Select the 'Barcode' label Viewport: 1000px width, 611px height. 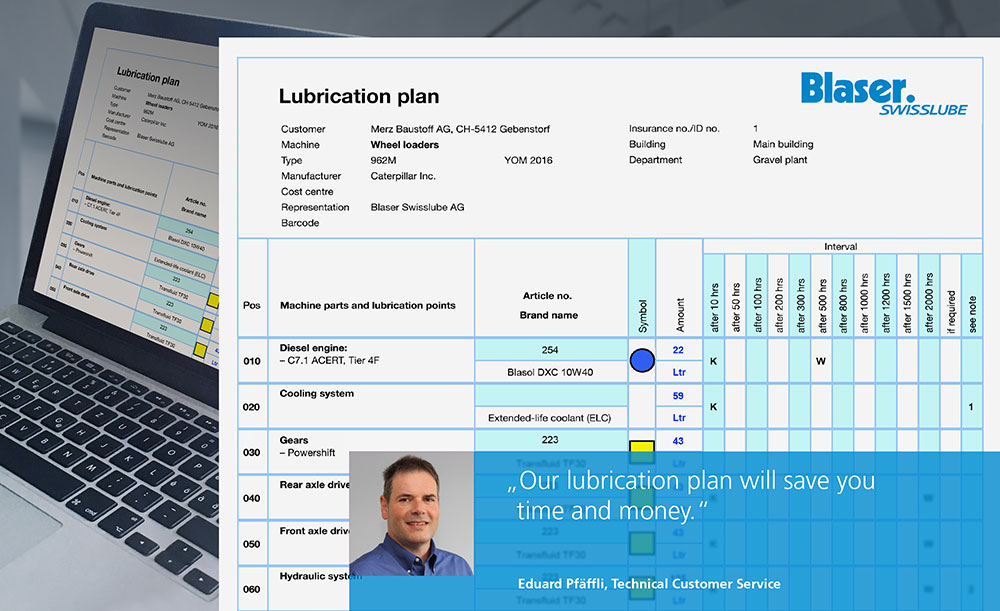pyautogui.click(x=300, y=223)
